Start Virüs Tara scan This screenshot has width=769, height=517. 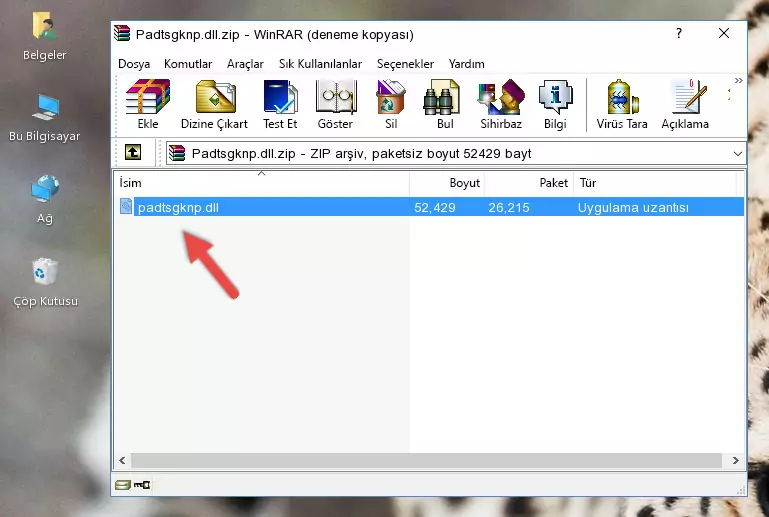coord(622,104)
